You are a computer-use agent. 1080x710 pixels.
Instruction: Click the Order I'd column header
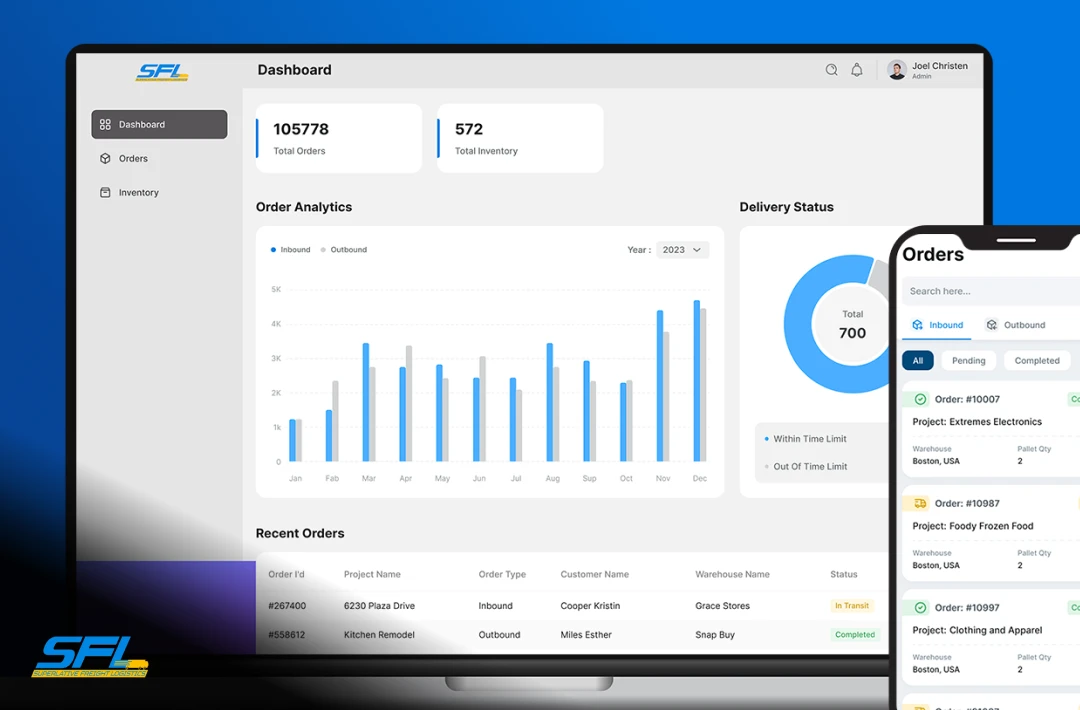(x=286, y=574)
